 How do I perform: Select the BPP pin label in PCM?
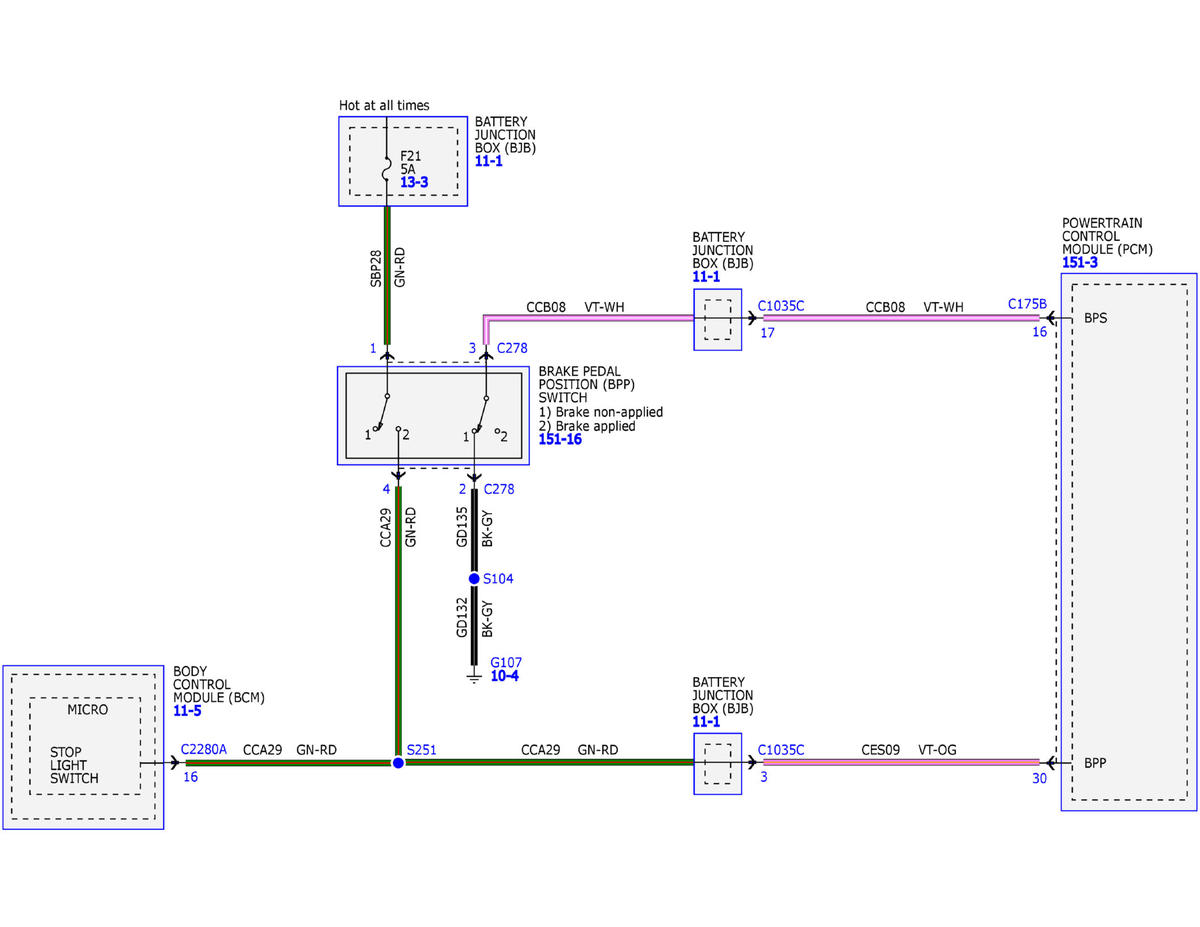point(1096,763)
